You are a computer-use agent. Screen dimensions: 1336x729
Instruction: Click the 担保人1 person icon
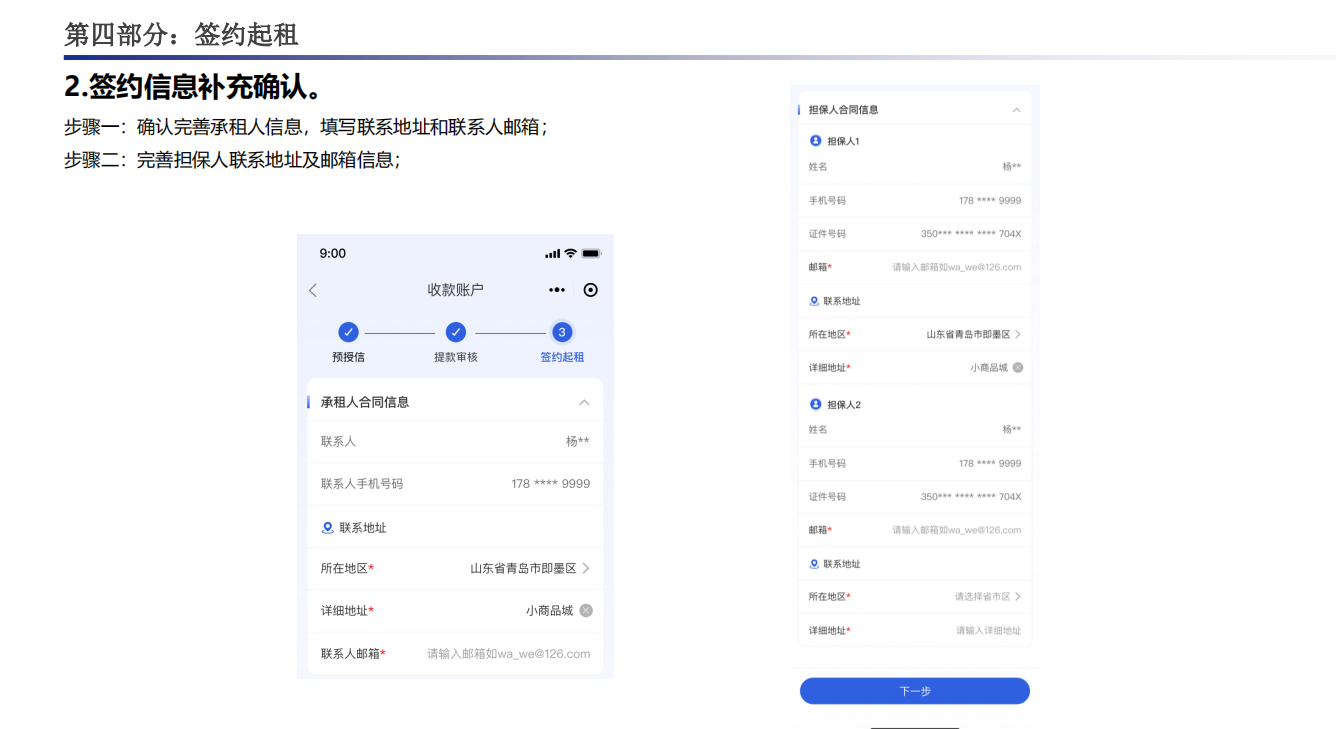815,141
